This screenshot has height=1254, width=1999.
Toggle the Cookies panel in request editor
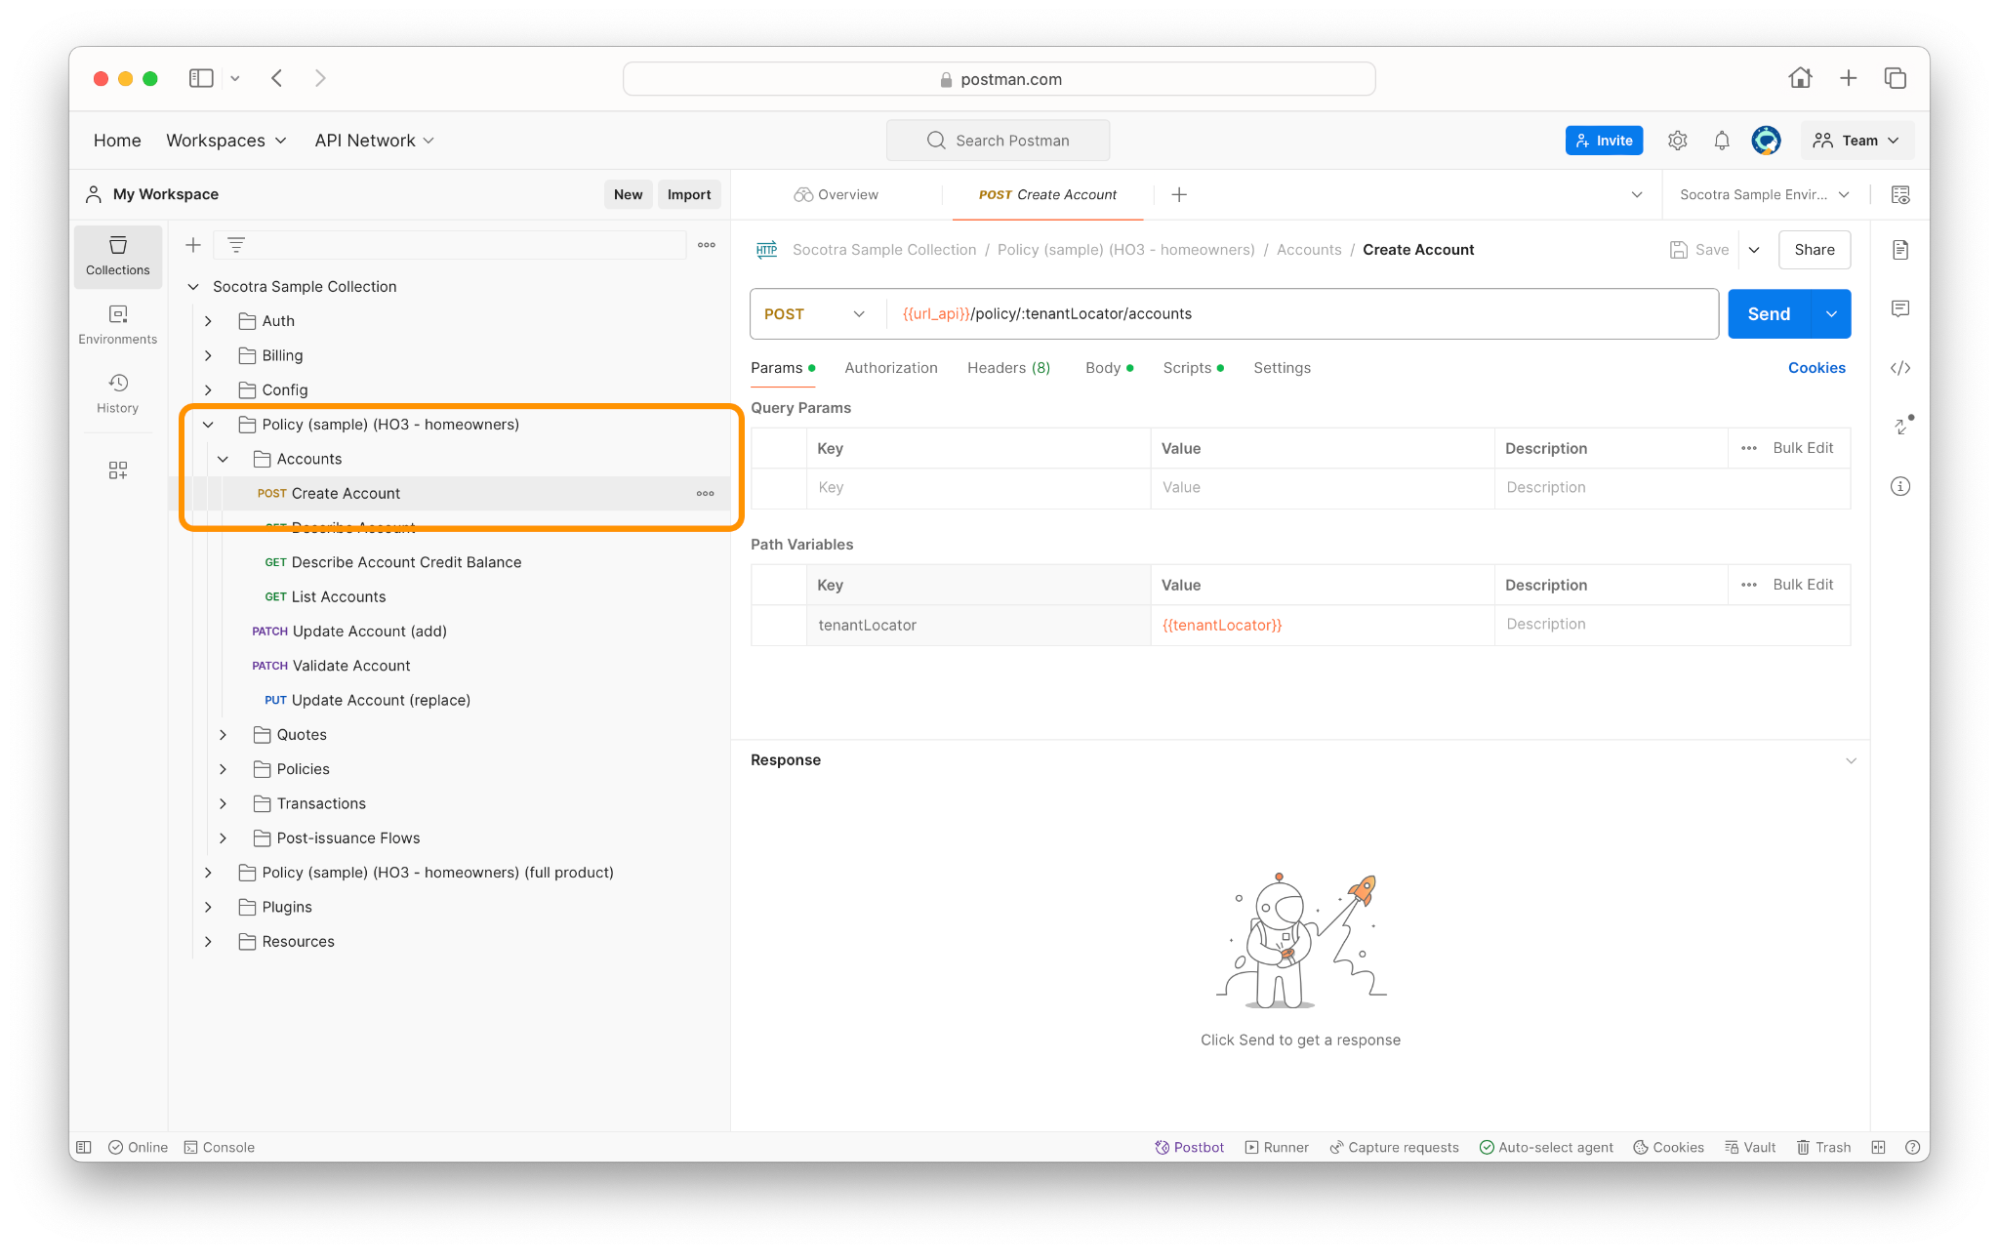[1816, 367]
